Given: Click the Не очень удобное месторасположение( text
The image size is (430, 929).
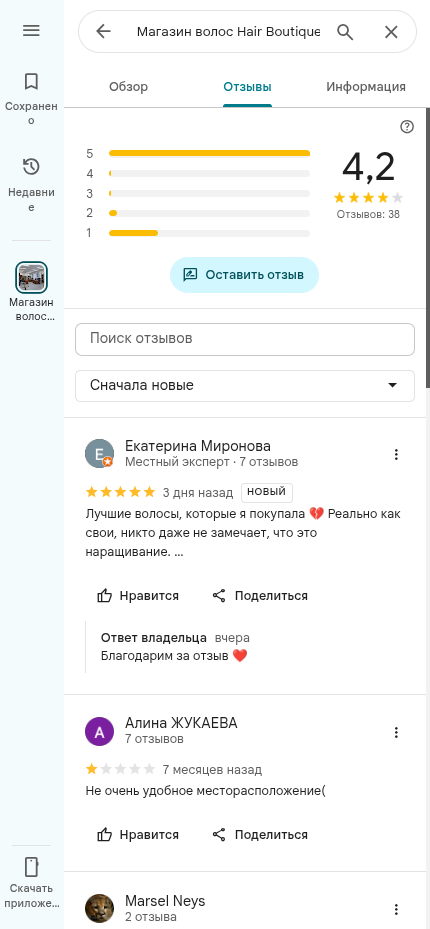Looking at the screenshot, I should (206, 791).
